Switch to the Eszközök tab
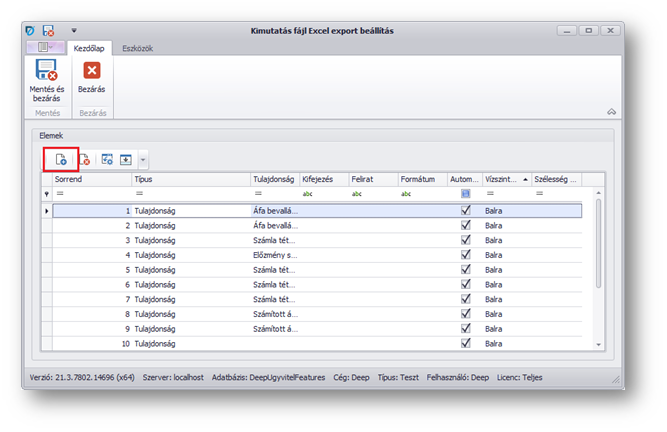The image size is (667, 432). tap(137, 48)
